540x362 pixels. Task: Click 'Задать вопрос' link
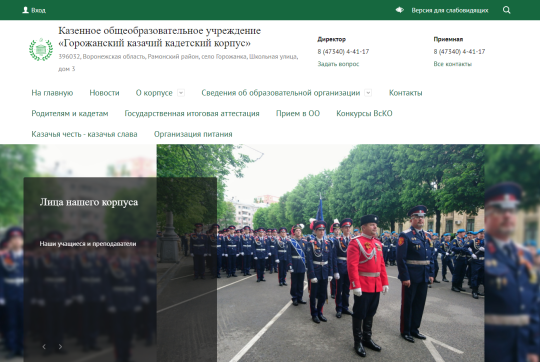coord(338,64)
